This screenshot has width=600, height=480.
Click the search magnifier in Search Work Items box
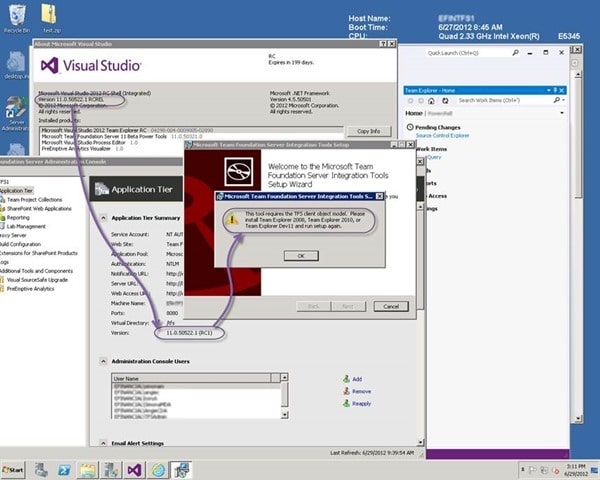(557, 100)
